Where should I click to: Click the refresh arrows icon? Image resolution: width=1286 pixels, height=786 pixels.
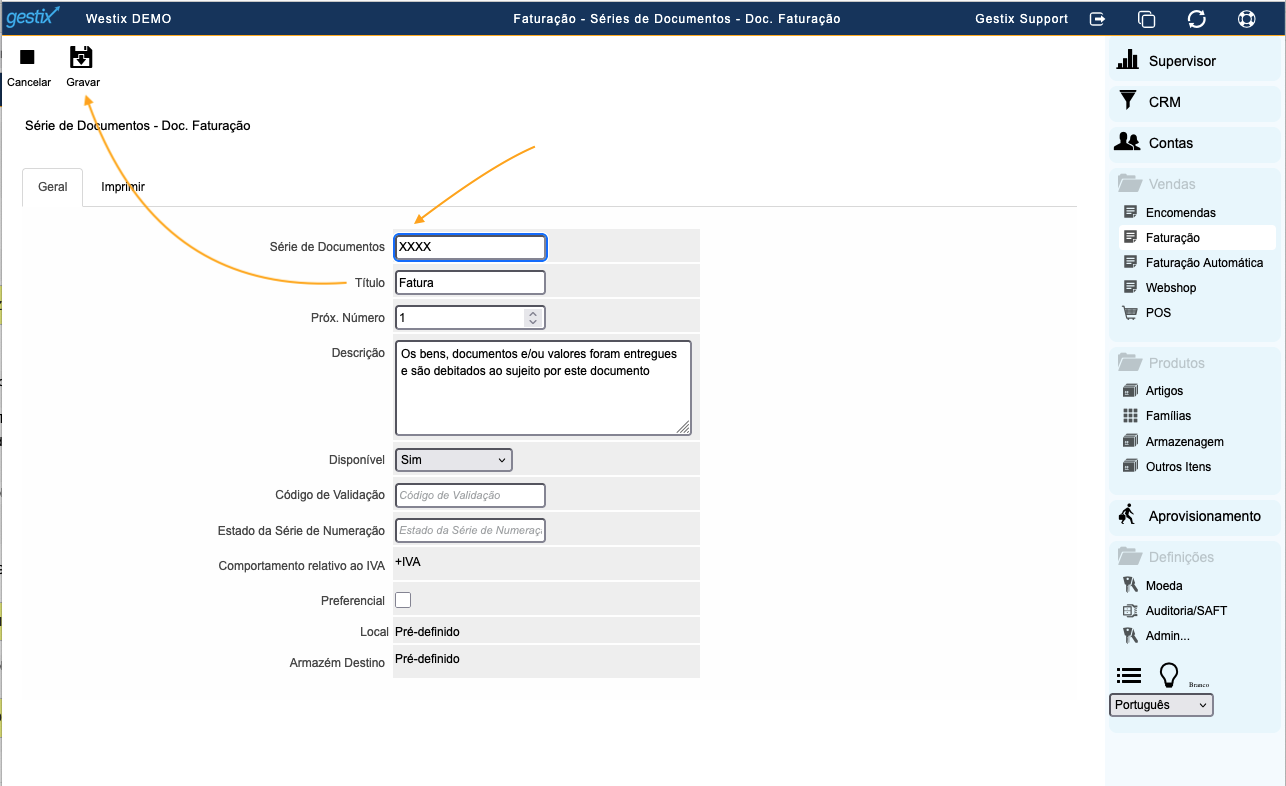pos(1196,19)
